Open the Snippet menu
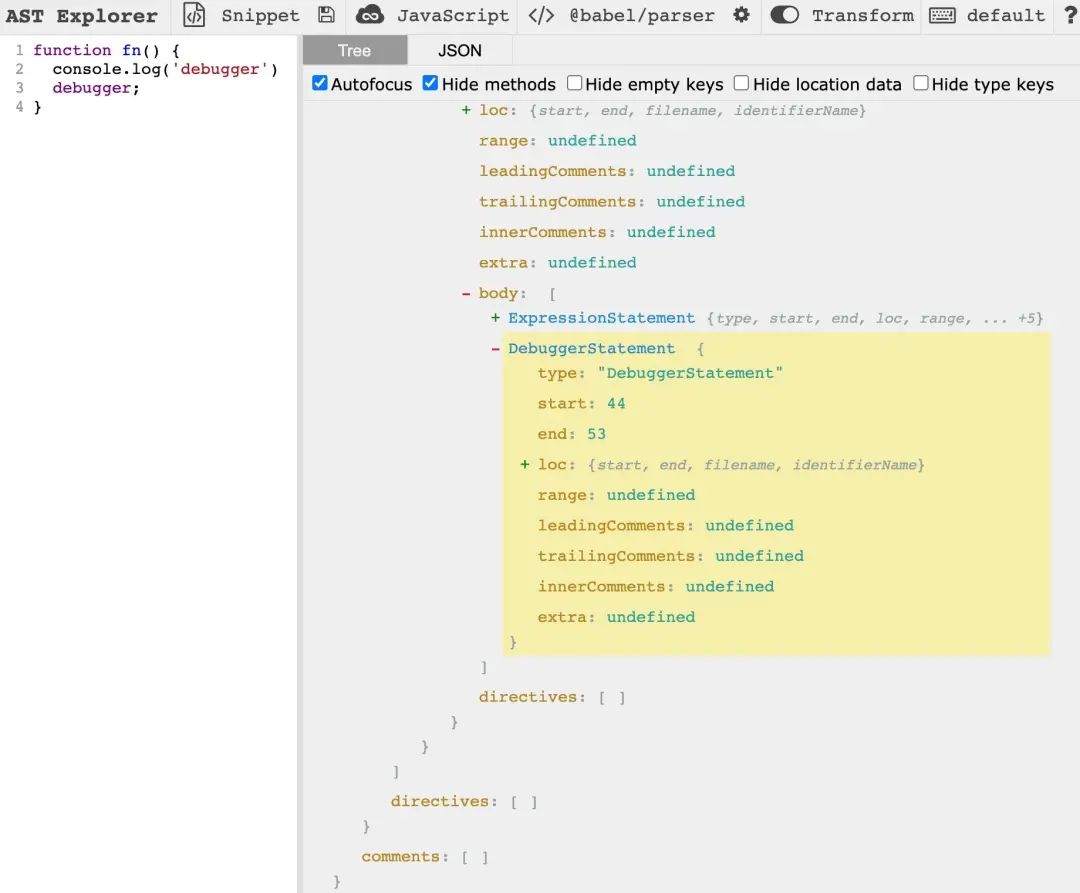Screen dimensions: 1080x893 click(x=260, y=15)
